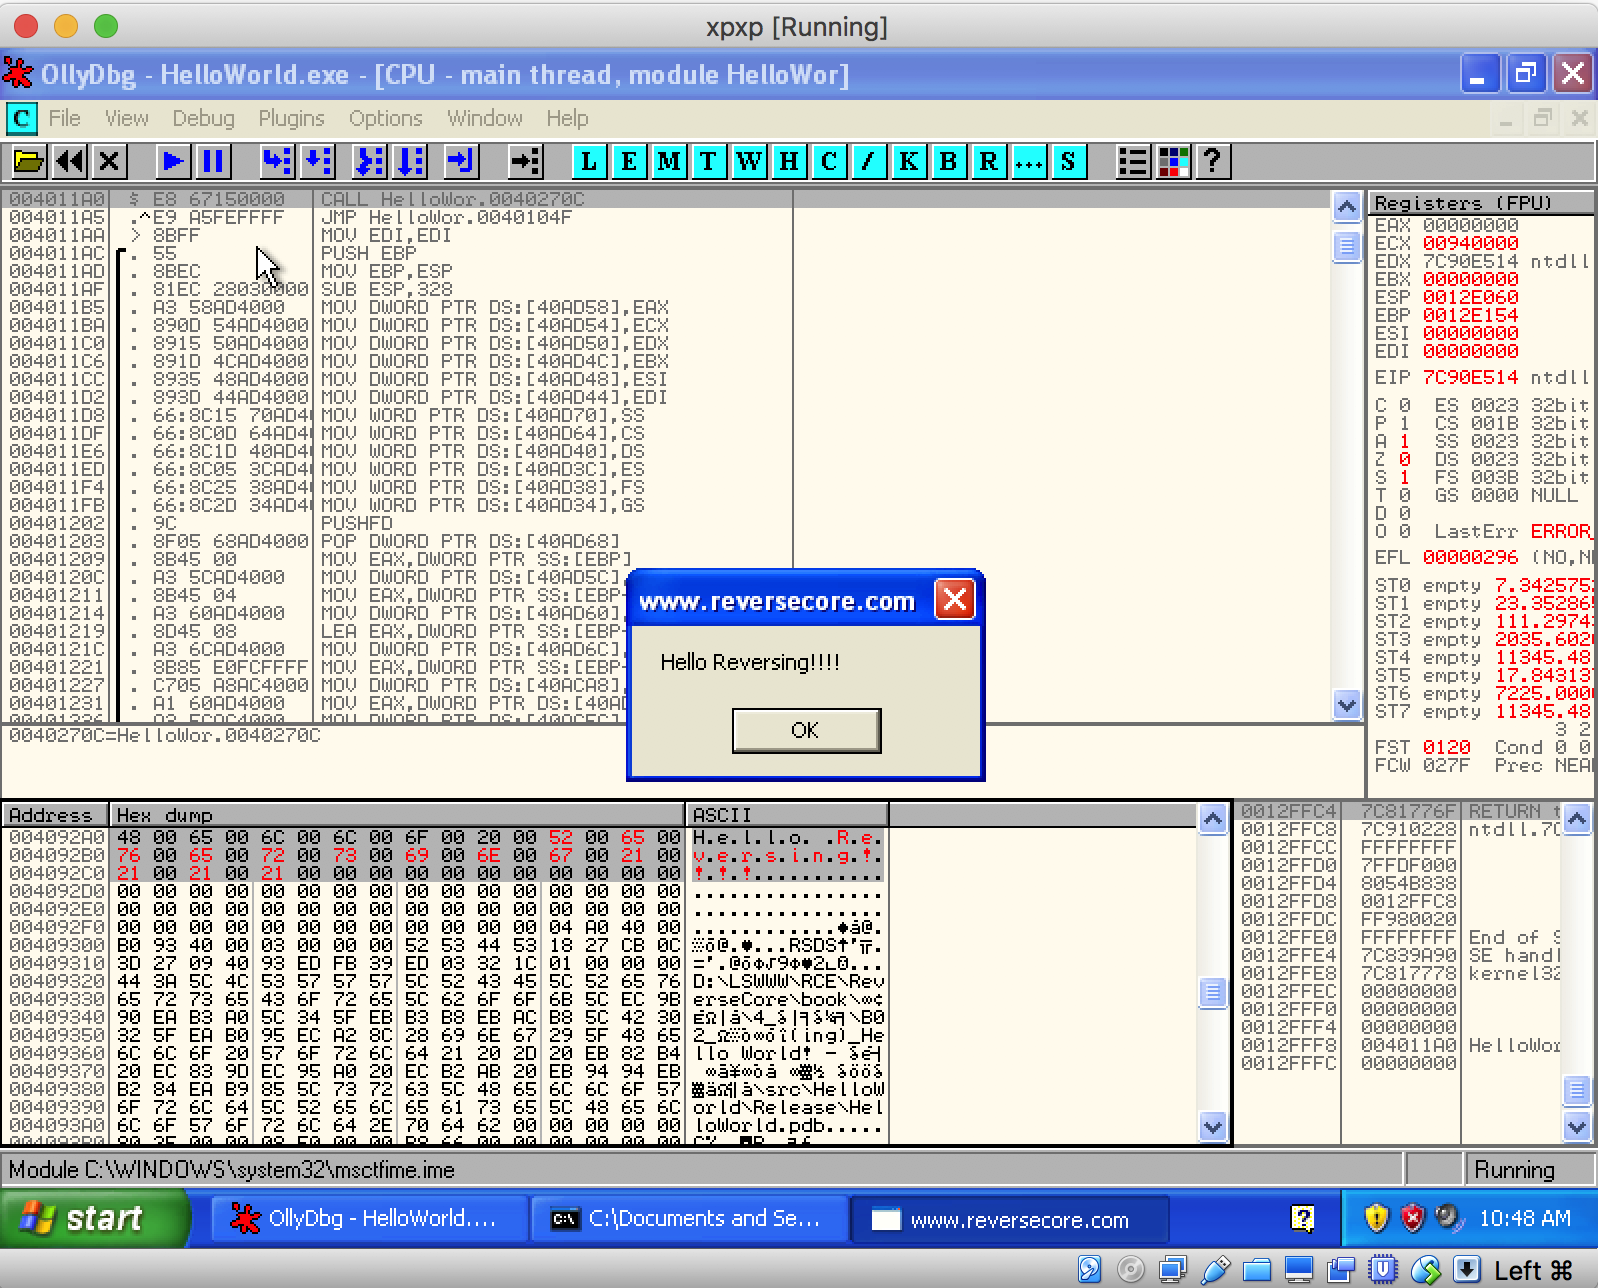Open Run trace with ellipsis button
Viewport: 1598px width, 1288px height.
pyautogui.click(x=1029, y=161)
